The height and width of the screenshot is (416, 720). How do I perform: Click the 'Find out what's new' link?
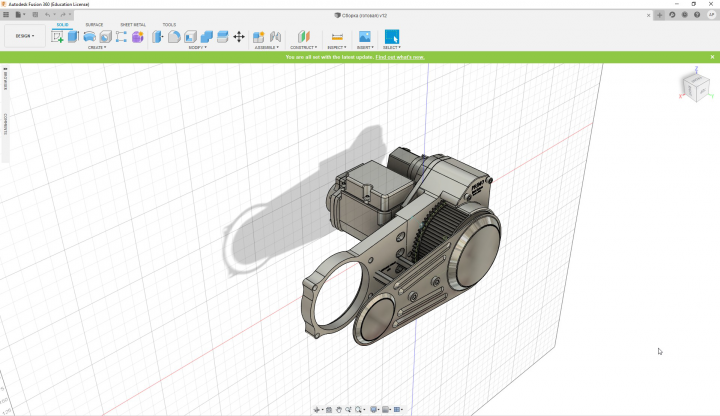pyautogui.click(x=400, y=57)
